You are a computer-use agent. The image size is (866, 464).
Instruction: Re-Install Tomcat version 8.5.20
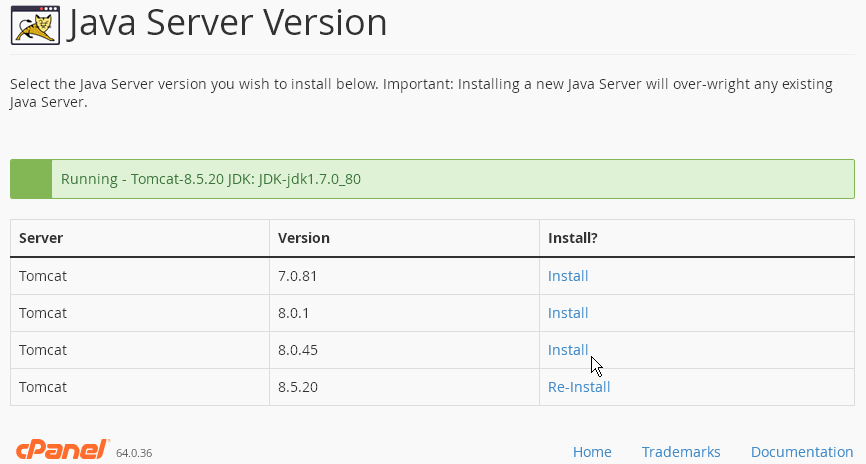point(579,387)
